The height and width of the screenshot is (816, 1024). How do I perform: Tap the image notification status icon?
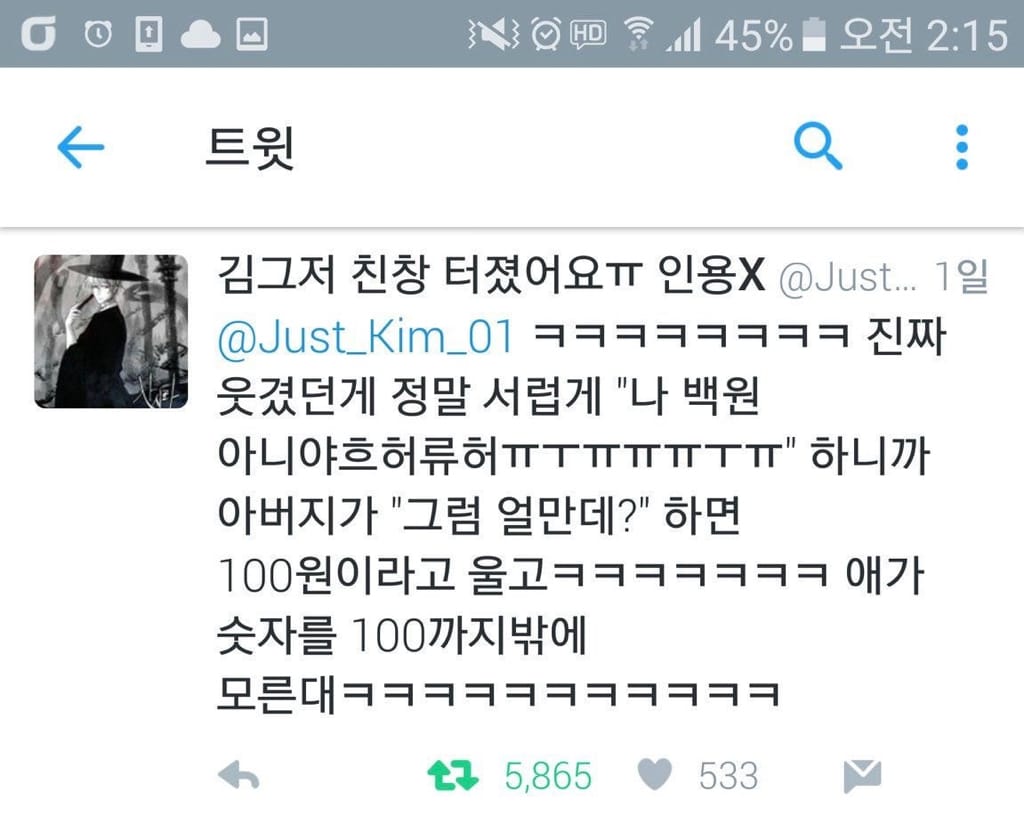pos(251,34)
